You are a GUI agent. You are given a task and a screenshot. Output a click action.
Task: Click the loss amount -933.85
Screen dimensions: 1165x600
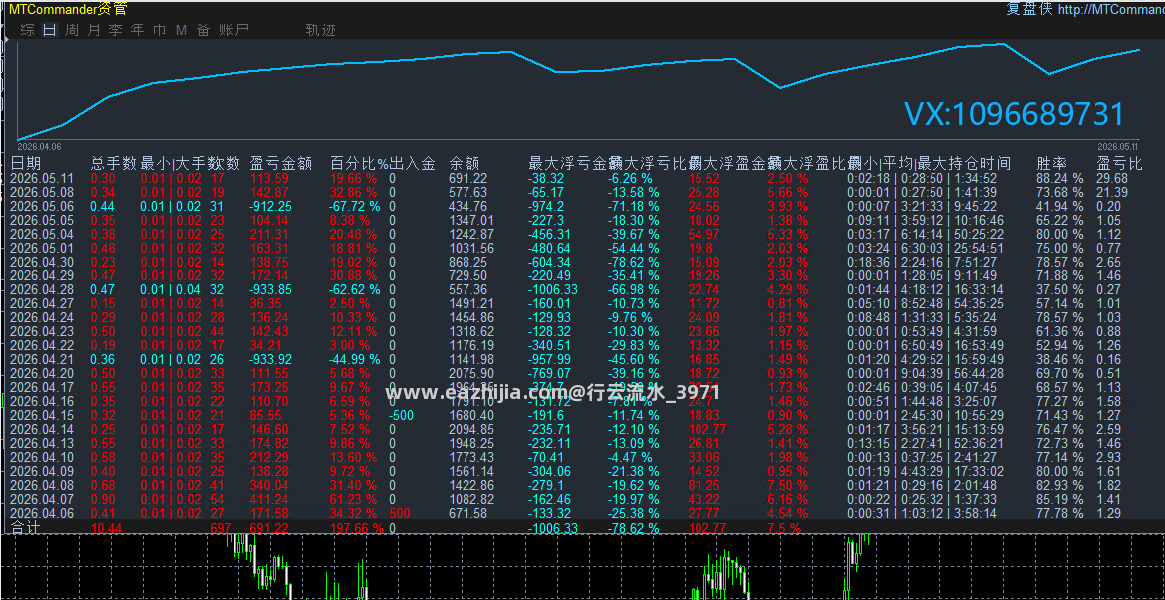click(270, 290)
